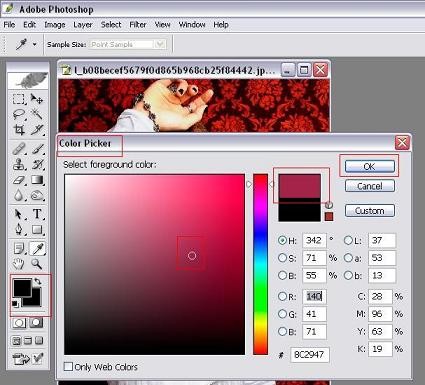Open the Window menu
The width and height of the screenshot is (425, 385).
coord(192,25)
